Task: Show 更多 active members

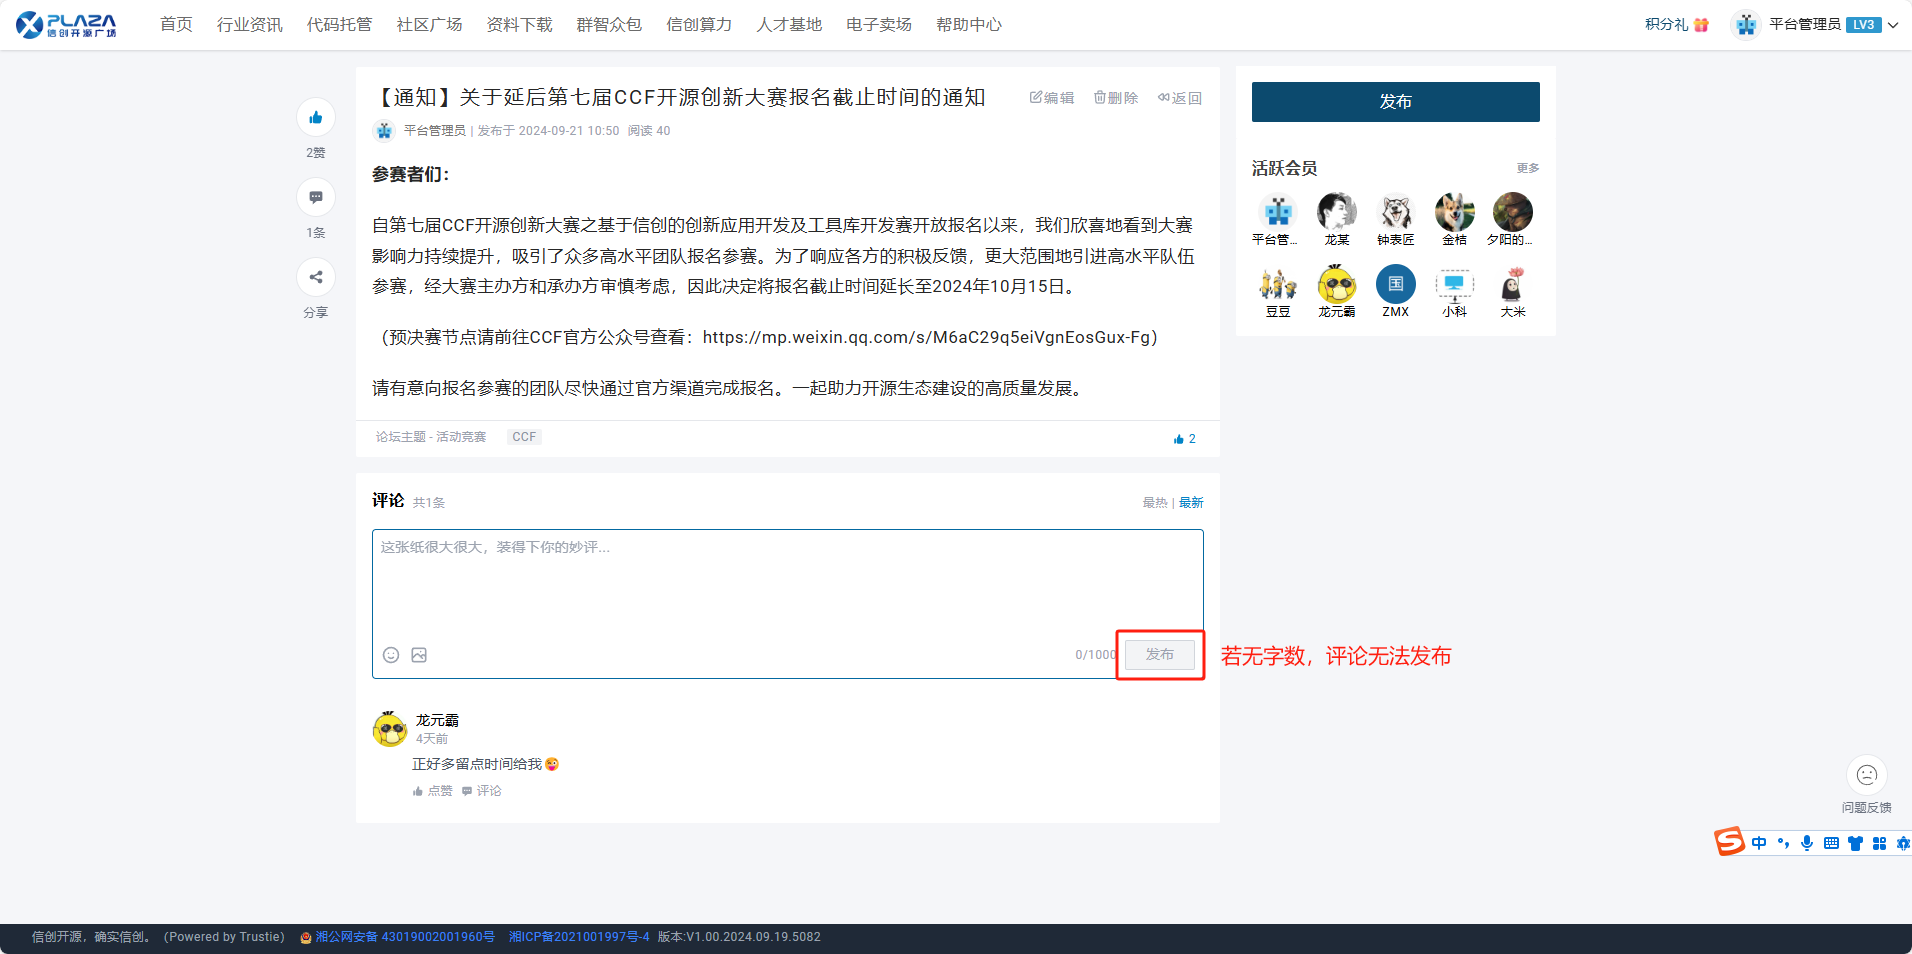Action: tap(1527, 168)
